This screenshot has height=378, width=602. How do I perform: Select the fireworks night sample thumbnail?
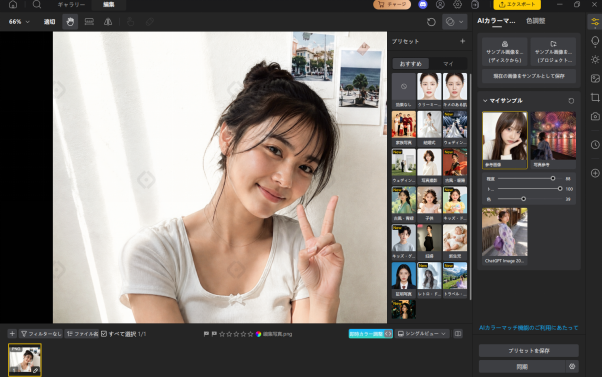pos(553,140)
